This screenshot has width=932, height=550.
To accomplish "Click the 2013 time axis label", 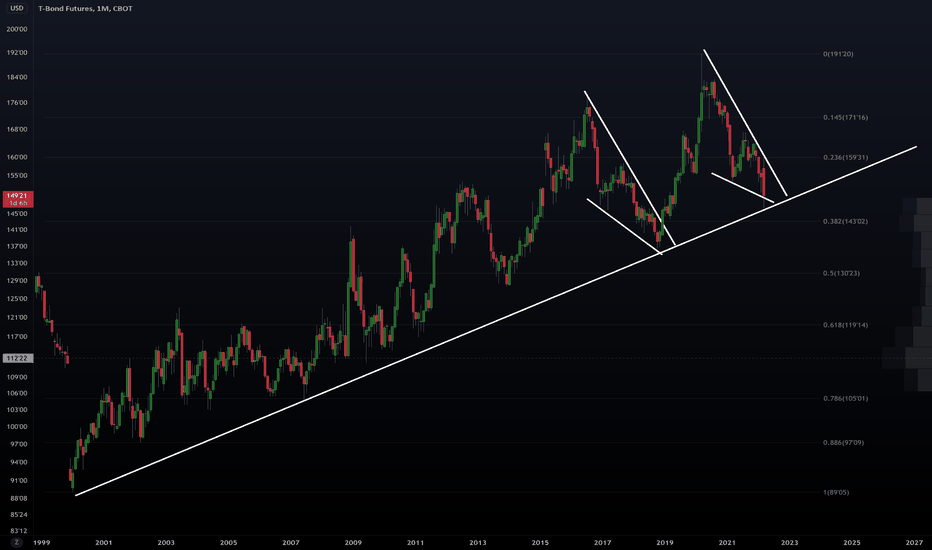I will click(478, 543).
